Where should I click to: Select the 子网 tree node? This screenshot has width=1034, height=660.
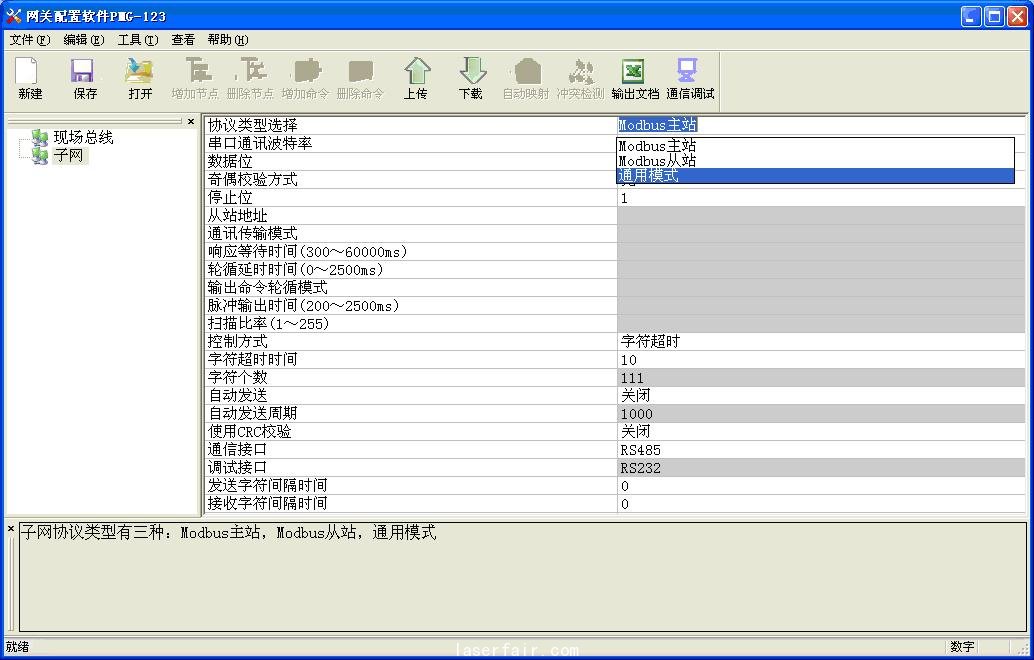pos(69,155)
